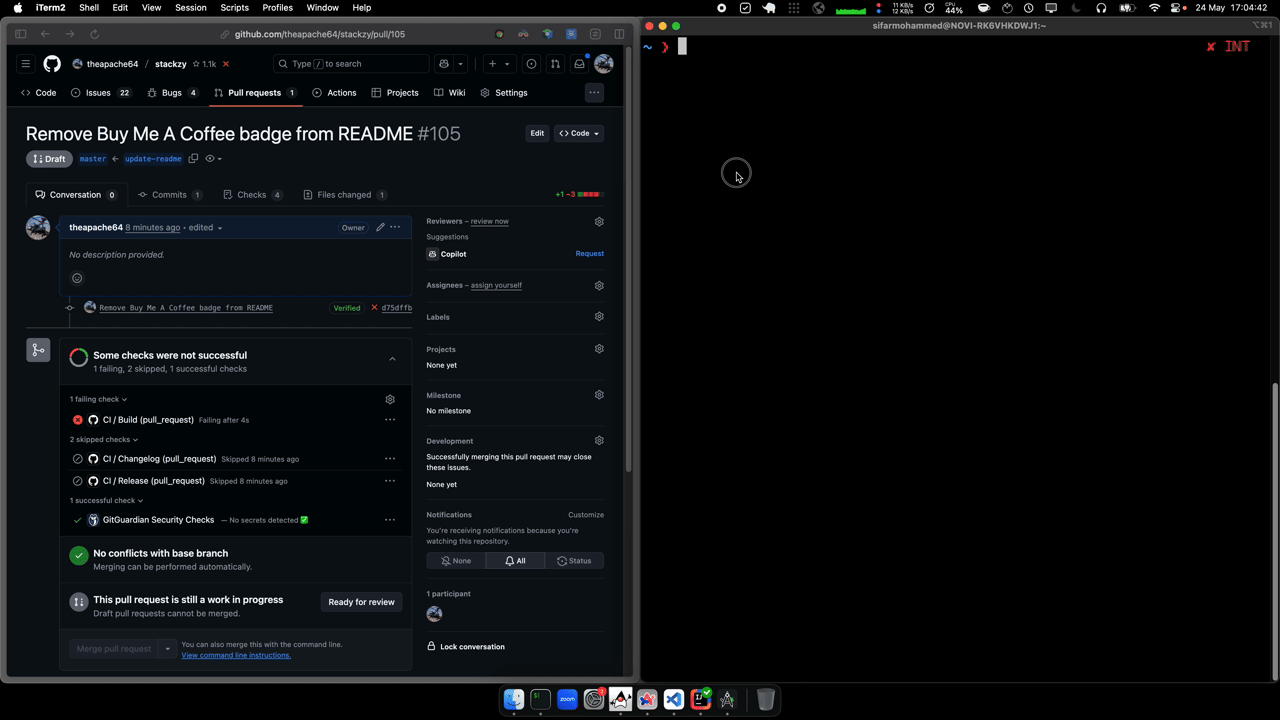Viewport: 1280px width, 720px height.
Task: Open Visual Studio Code from Dock
Action: tap(674, 699)
